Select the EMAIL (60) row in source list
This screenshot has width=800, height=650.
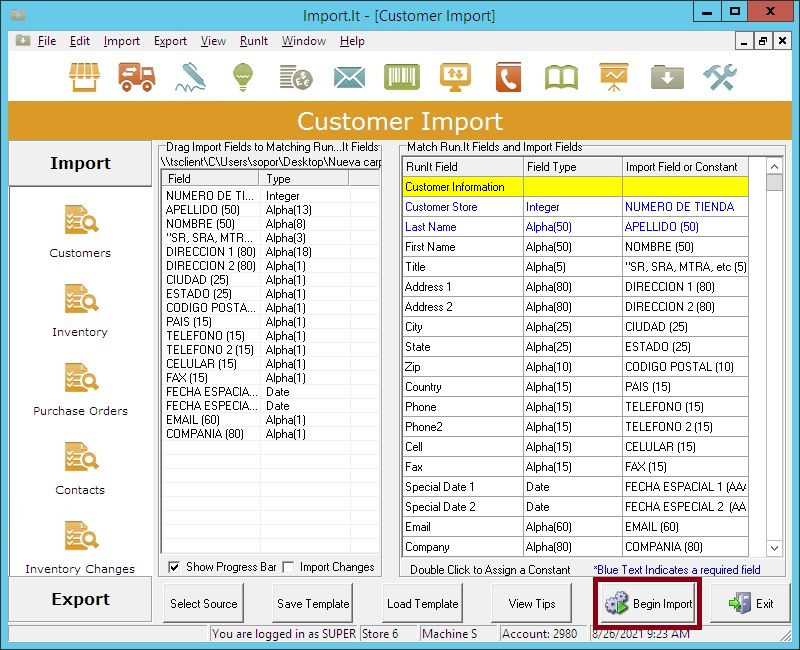pyautogui.click(x=270, y=420)
